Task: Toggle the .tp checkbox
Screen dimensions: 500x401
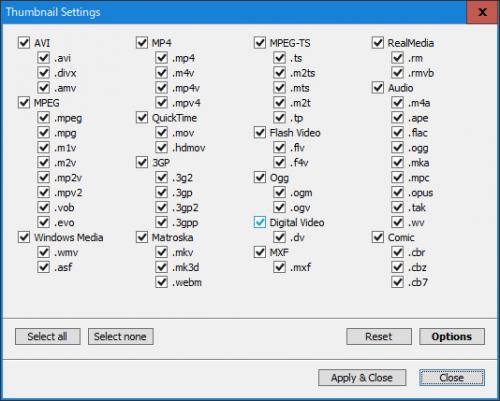Action: pos(280,118)
